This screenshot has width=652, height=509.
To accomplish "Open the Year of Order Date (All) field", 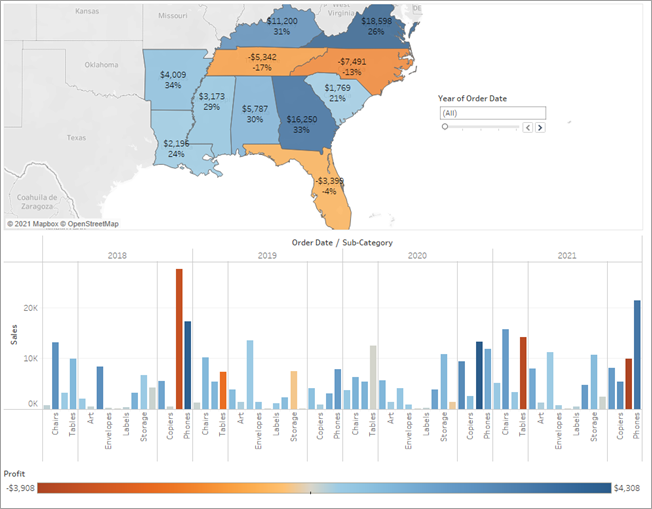I will click(491, 113).
